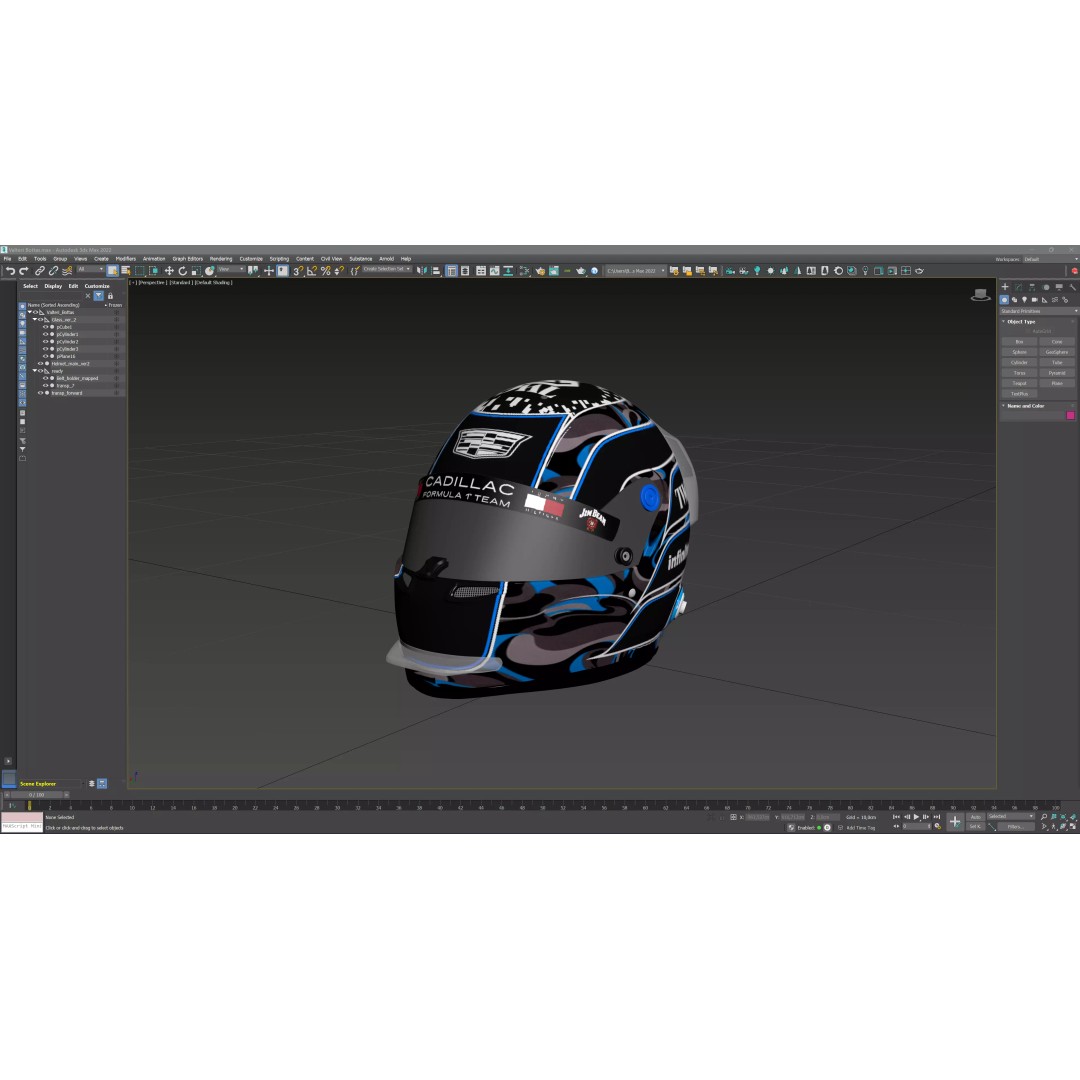The width and height of the screenshot is (1080, 1080).
Task: Toggle the 3D Snaps button
Action: click(x=298, y=271)
